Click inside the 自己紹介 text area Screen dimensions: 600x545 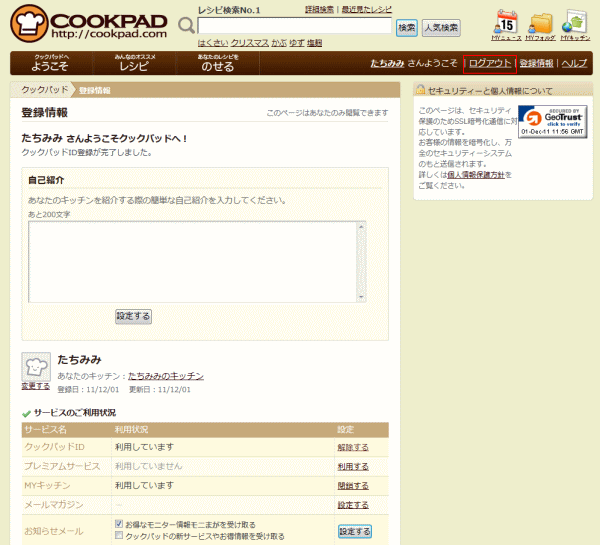pos(197,260)
